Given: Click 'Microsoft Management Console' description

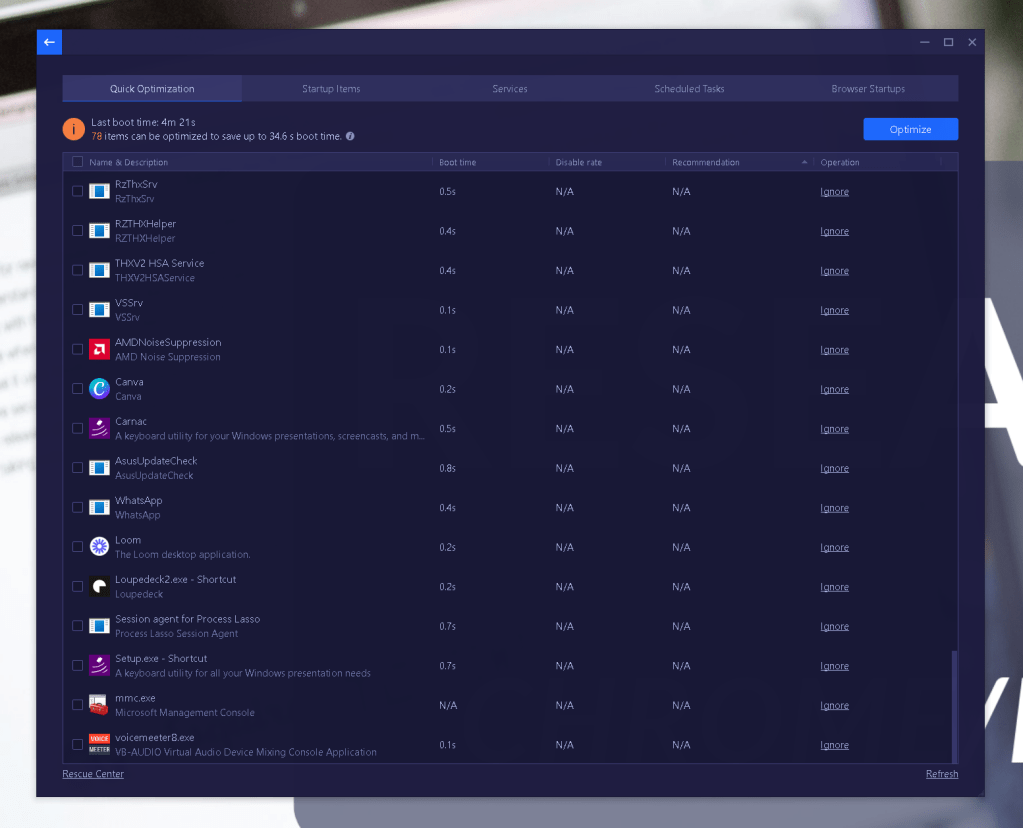Looking at the screenshot, I should point(185,713).
